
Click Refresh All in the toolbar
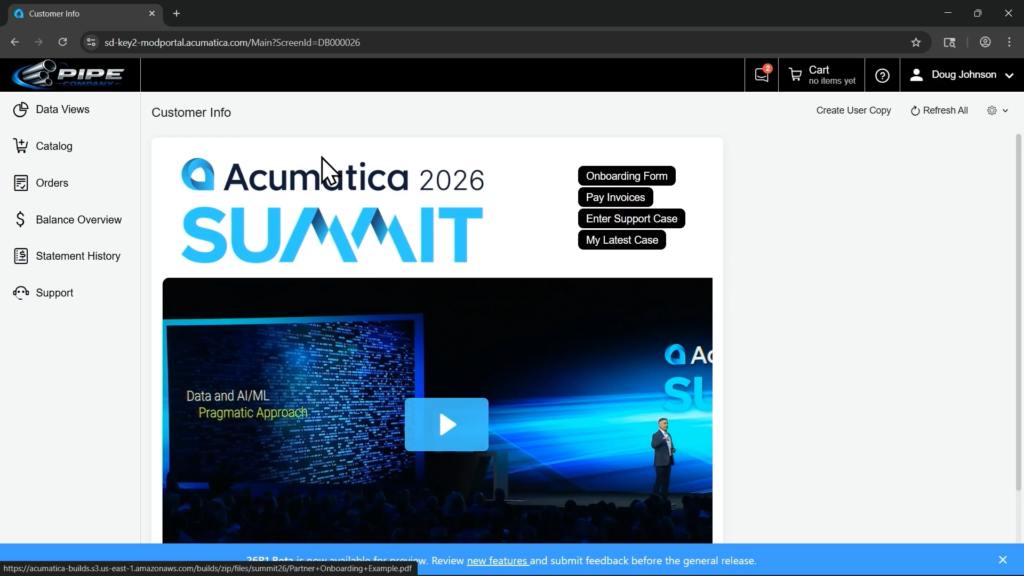tap(939, 111)
